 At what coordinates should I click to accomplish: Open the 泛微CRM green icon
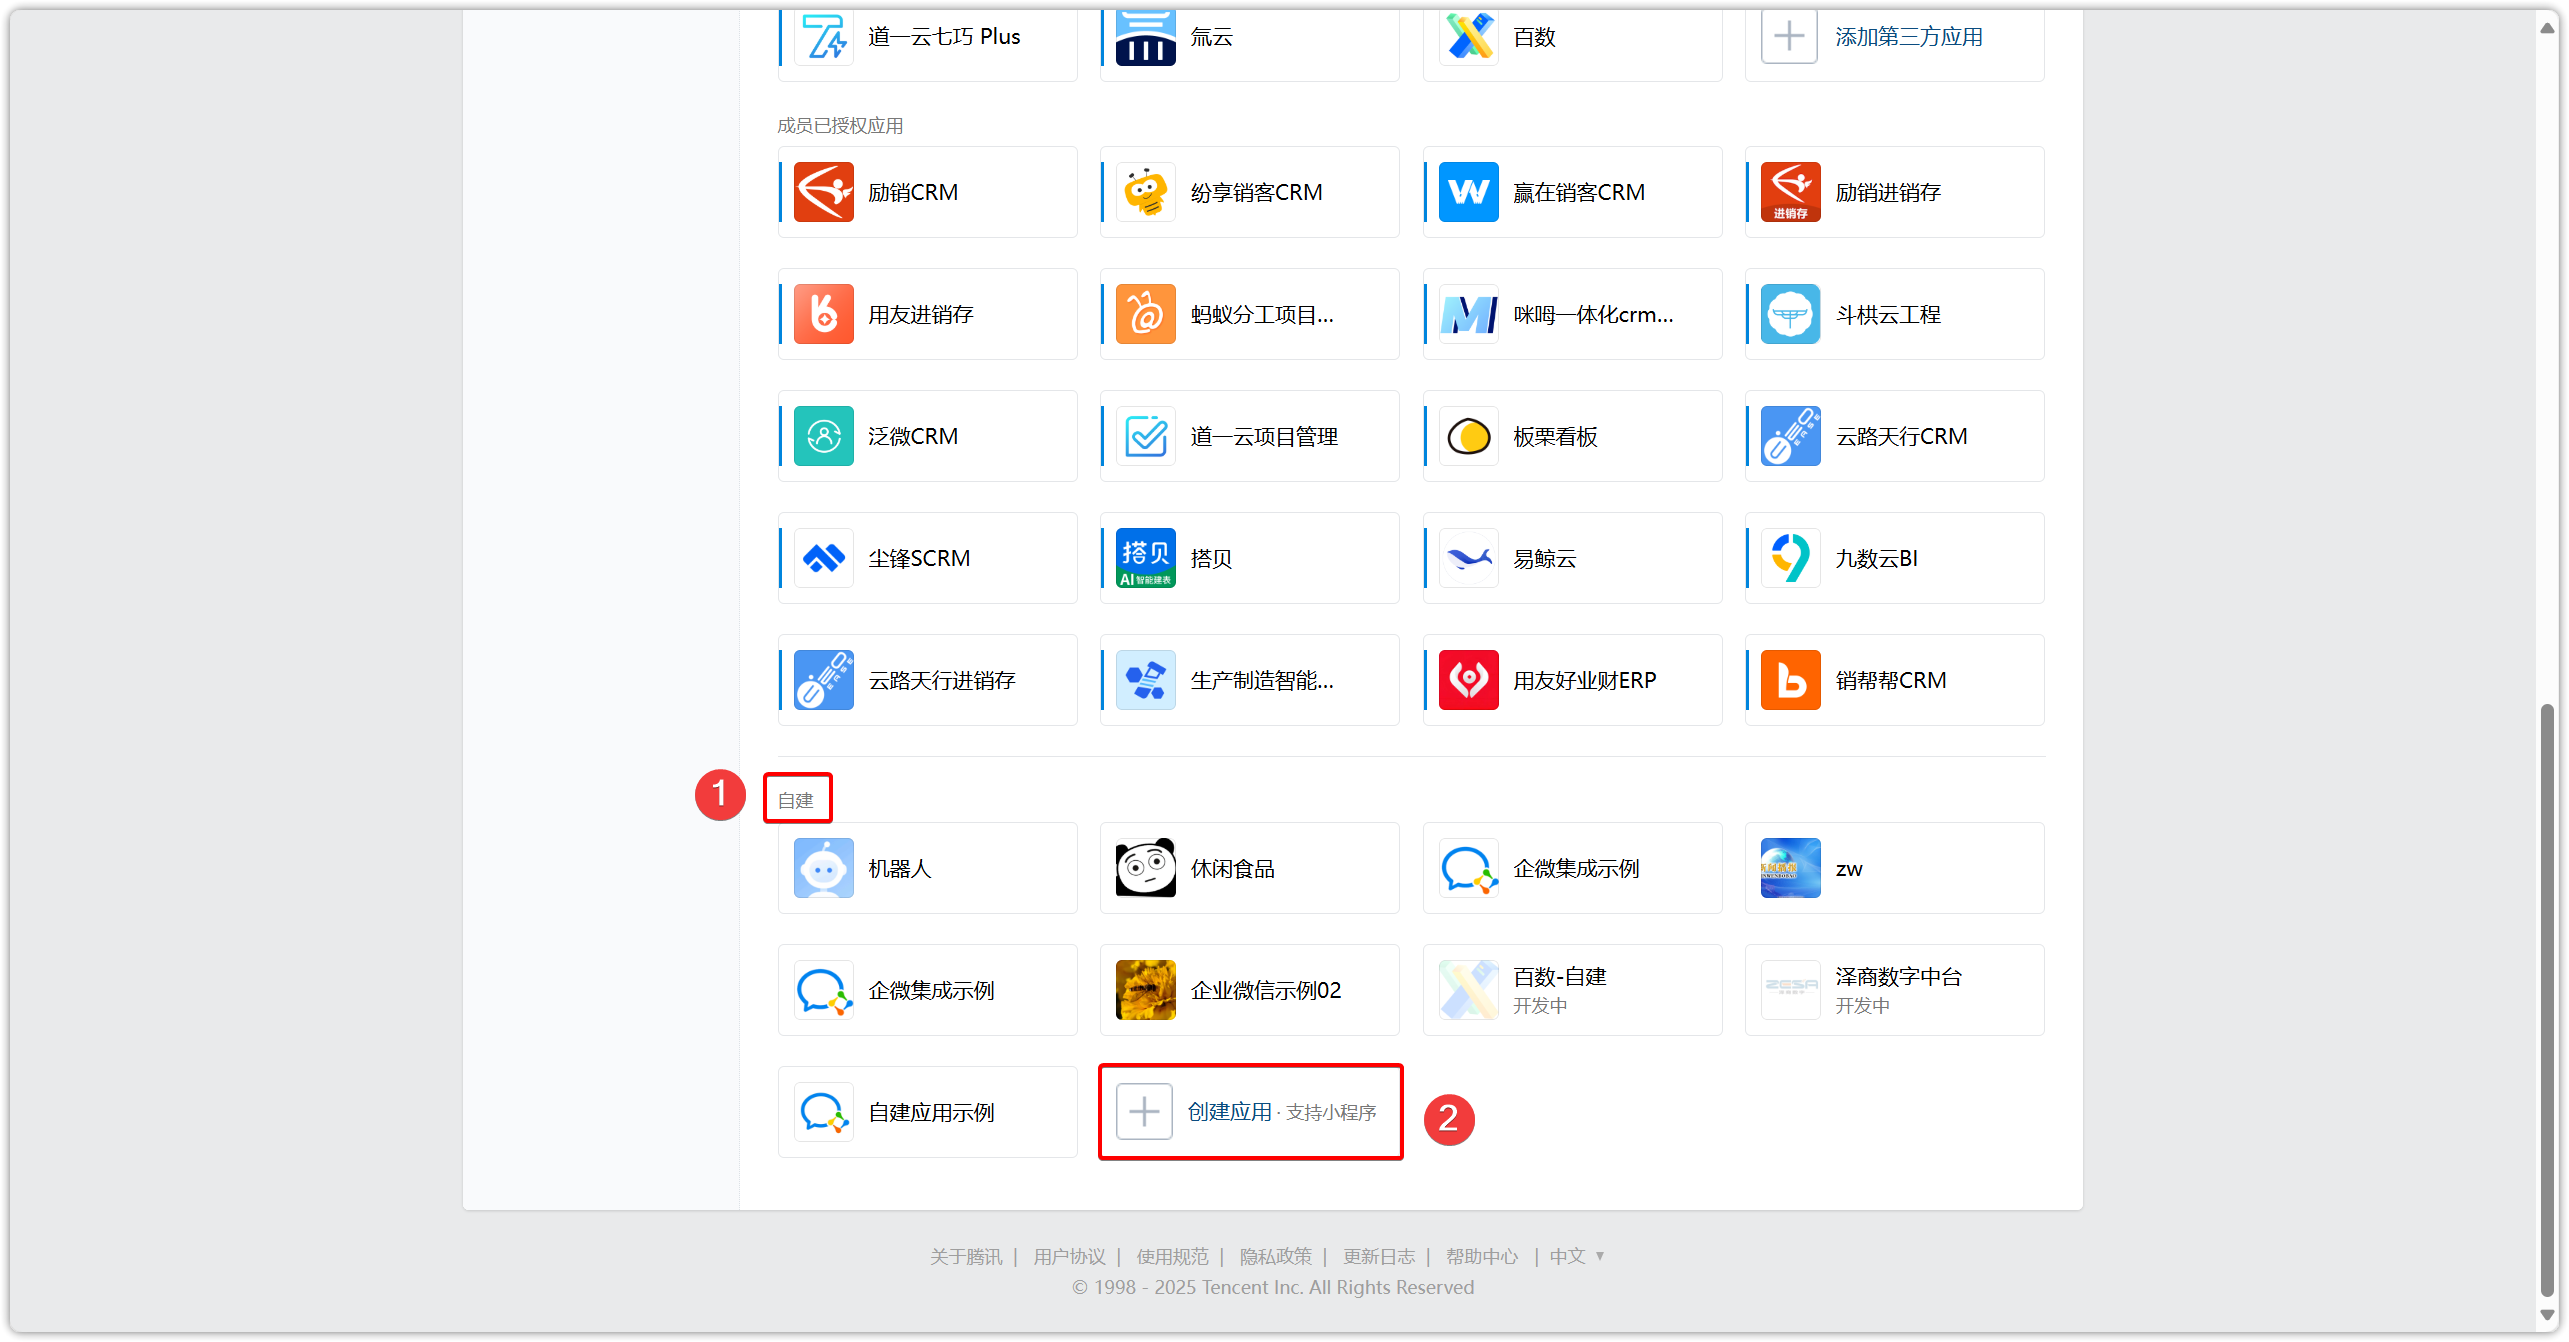[823, 436]
